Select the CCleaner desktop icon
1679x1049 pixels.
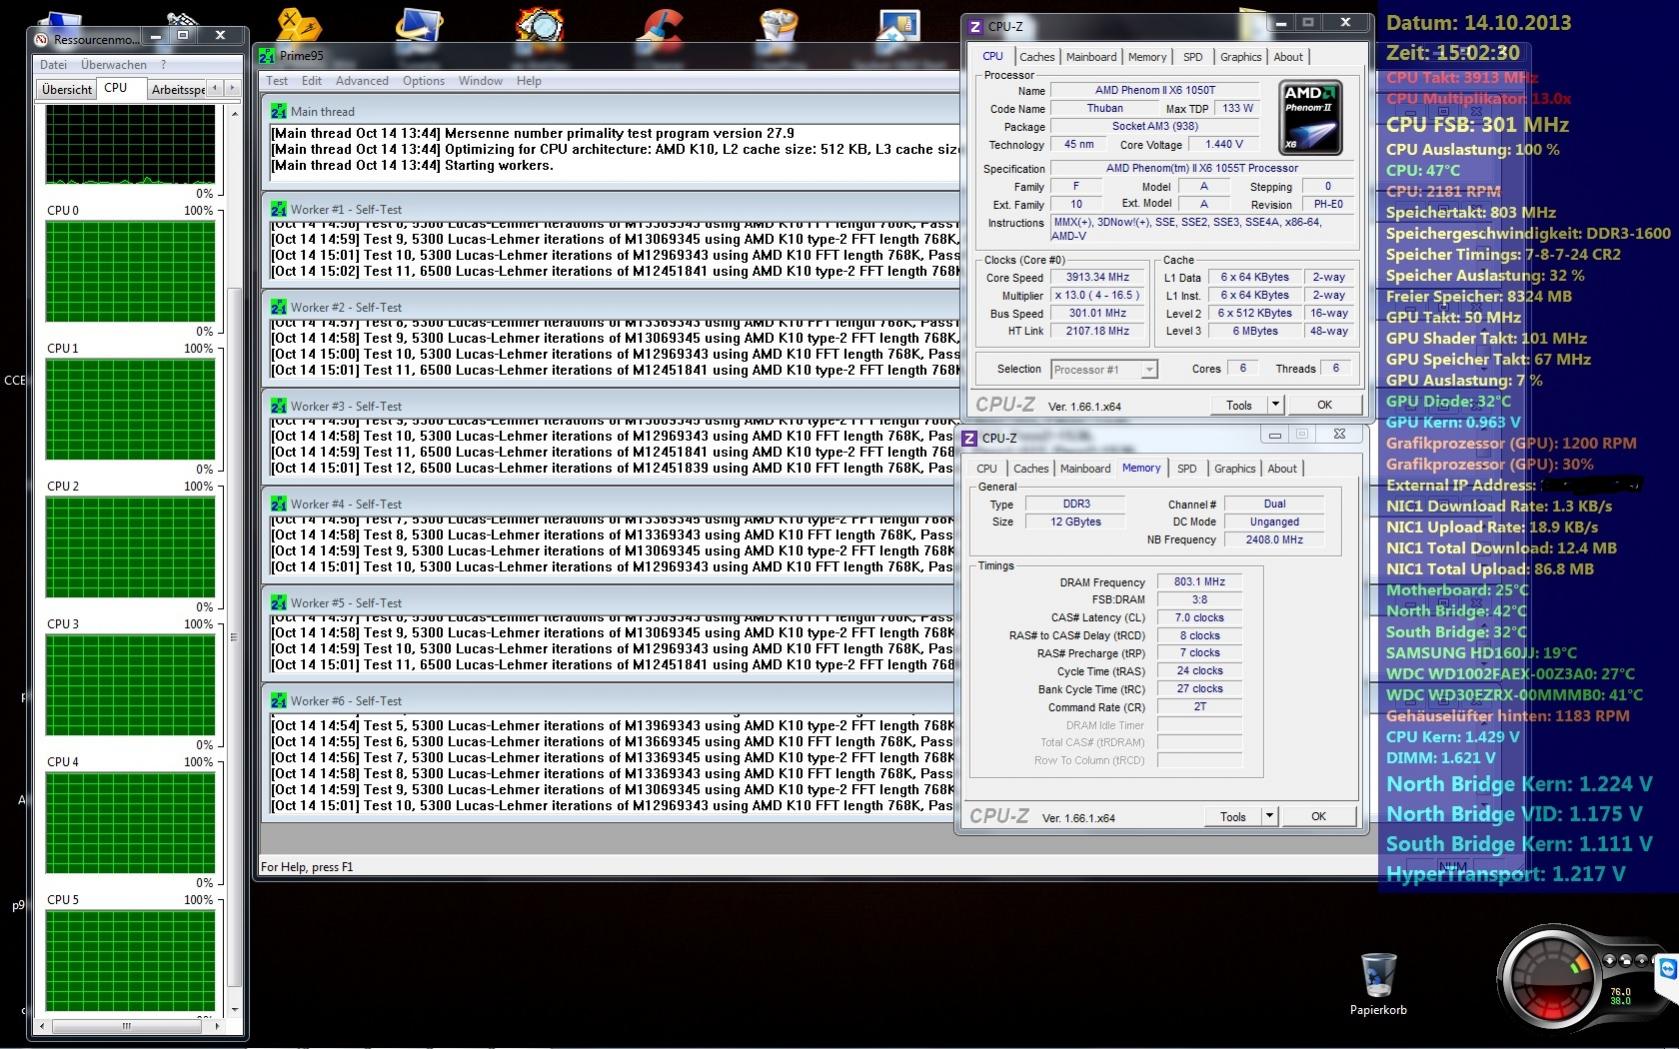(x=661, y=24)
